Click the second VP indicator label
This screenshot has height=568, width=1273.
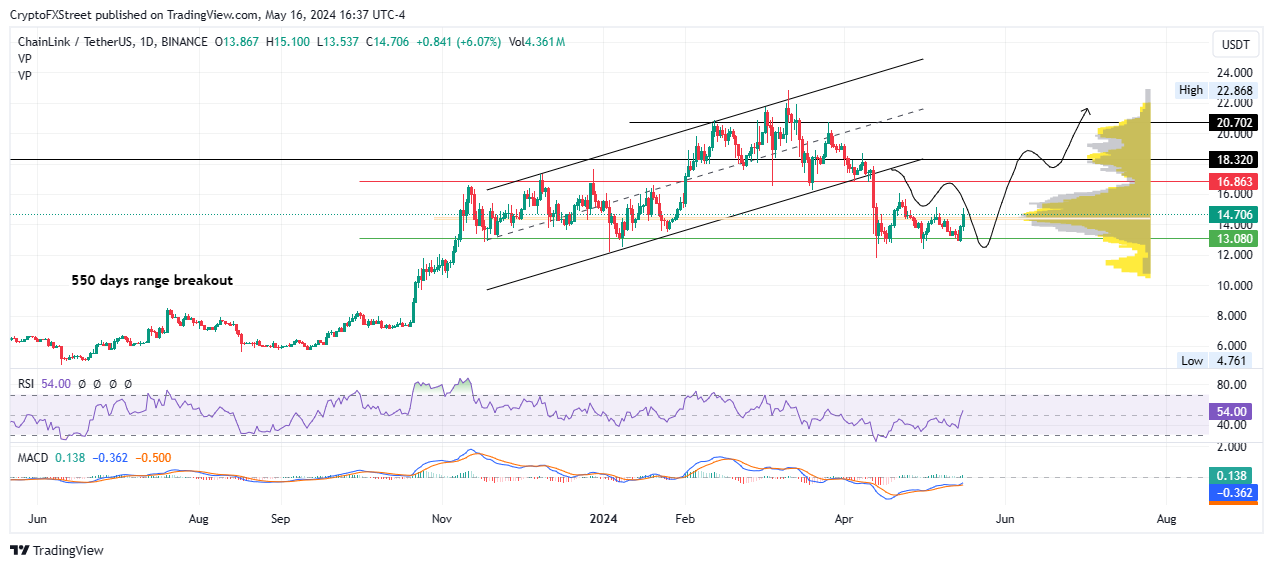(25, 75)
